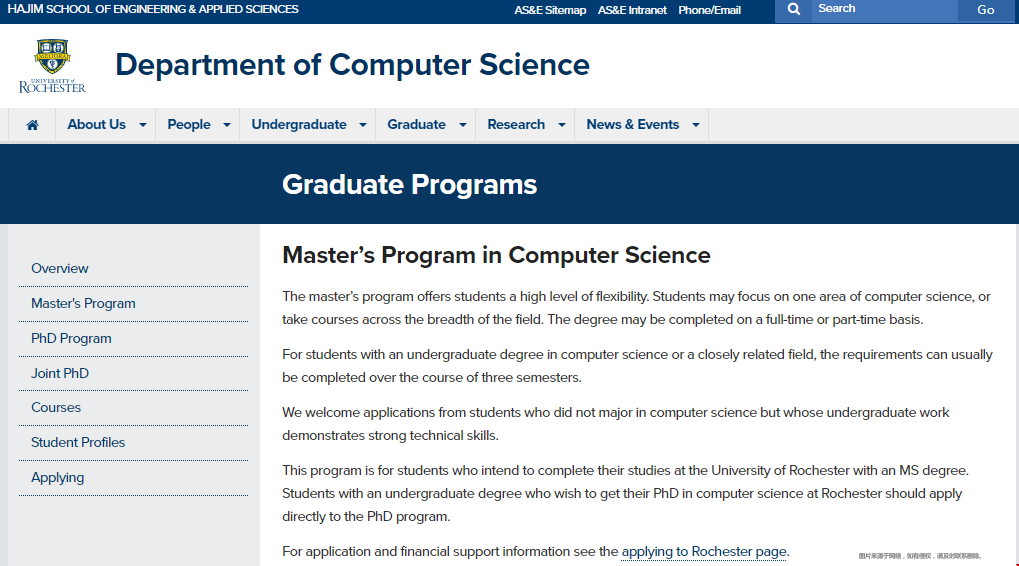
Task: Expand the About Us dropdown arrow
Action: tap(143, 125)
